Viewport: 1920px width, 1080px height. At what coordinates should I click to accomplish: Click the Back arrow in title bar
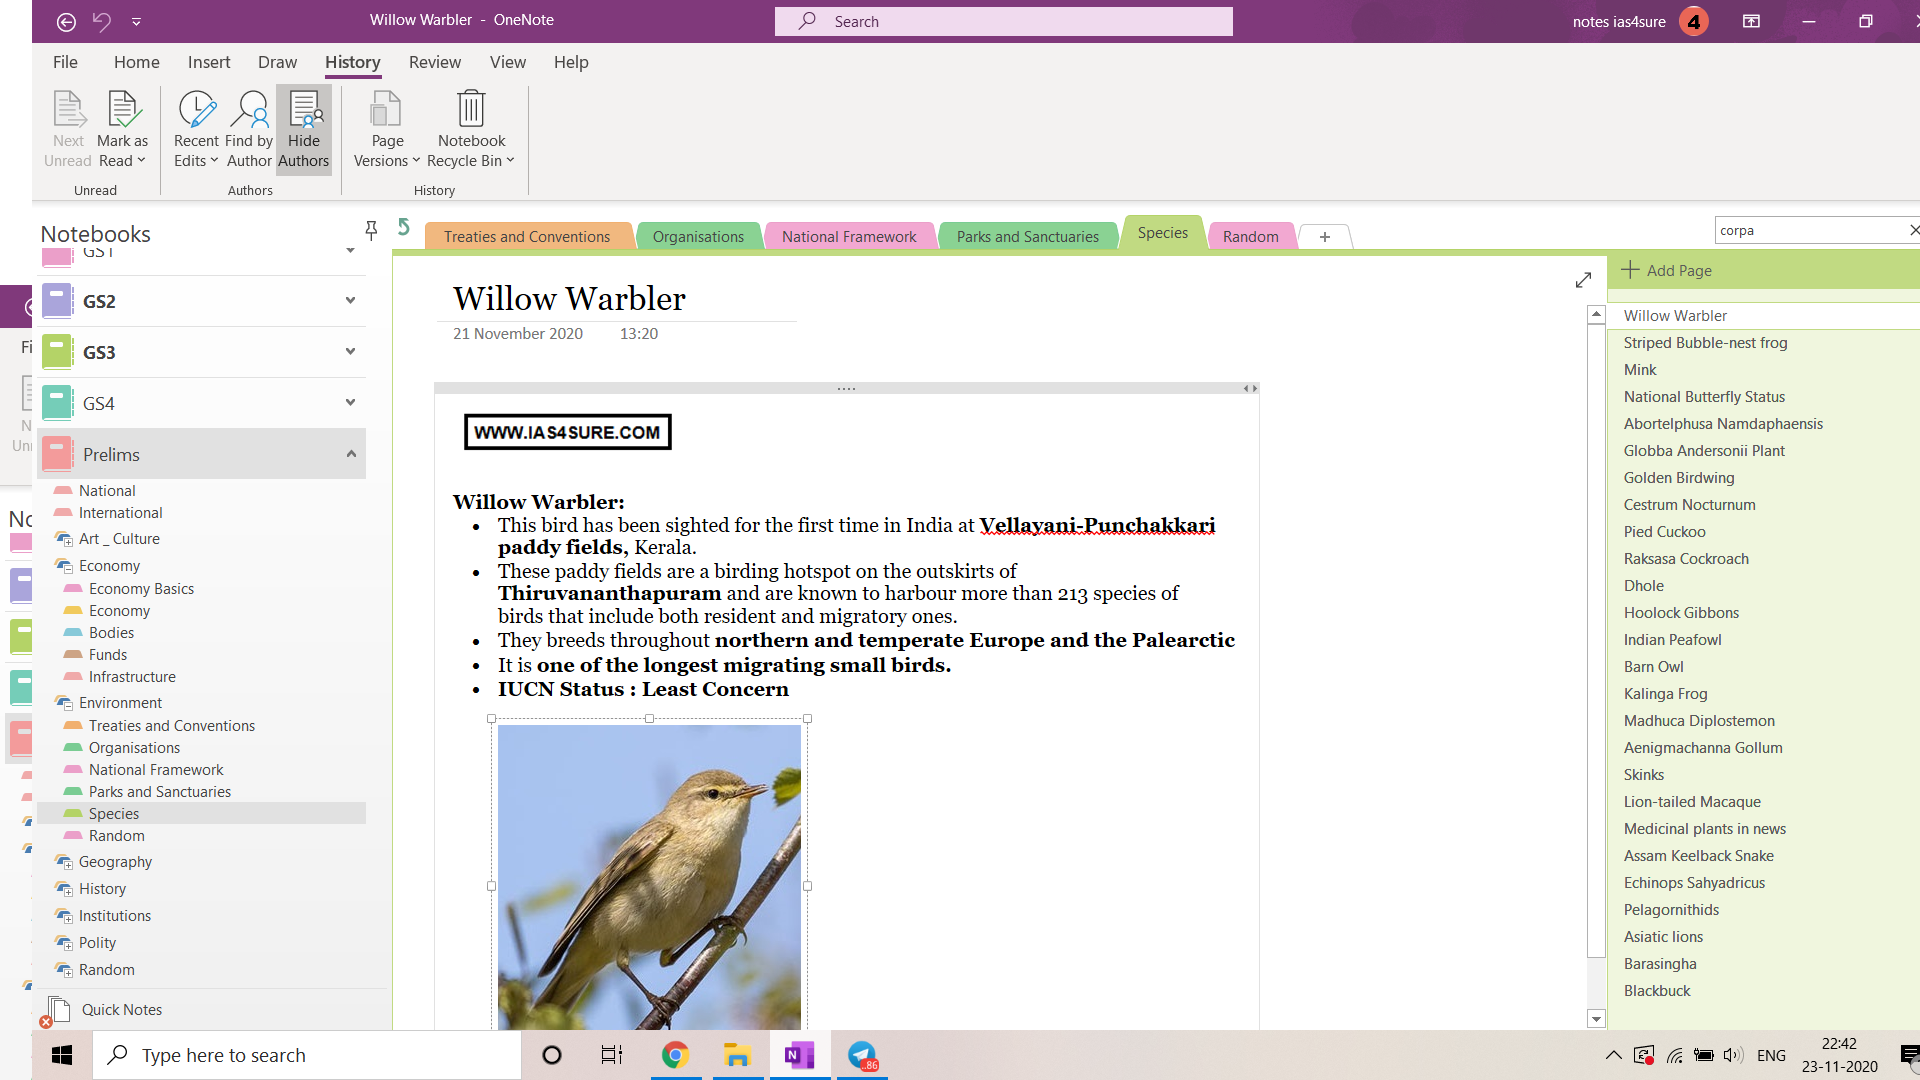tap(66, 21)
